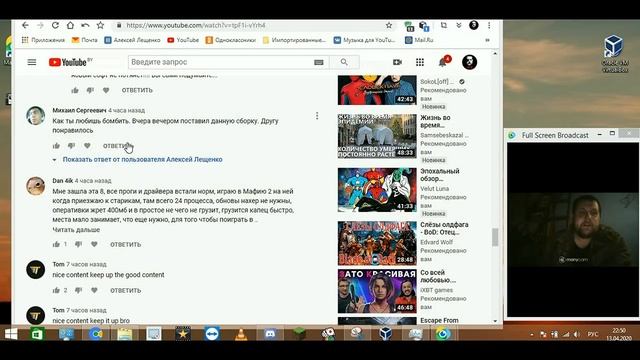Dislike Михаил Сергеевич's comment
The height and width of the screenshot is (360, 640).
click(x=71, y=146)
